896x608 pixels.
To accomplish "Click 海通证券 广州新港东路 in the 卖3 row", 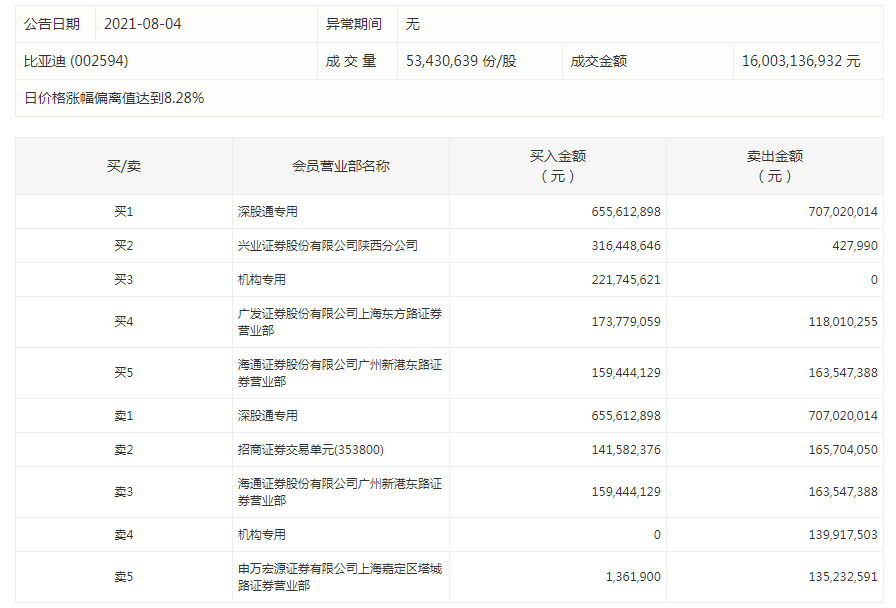I will click(x=339, y=492).
